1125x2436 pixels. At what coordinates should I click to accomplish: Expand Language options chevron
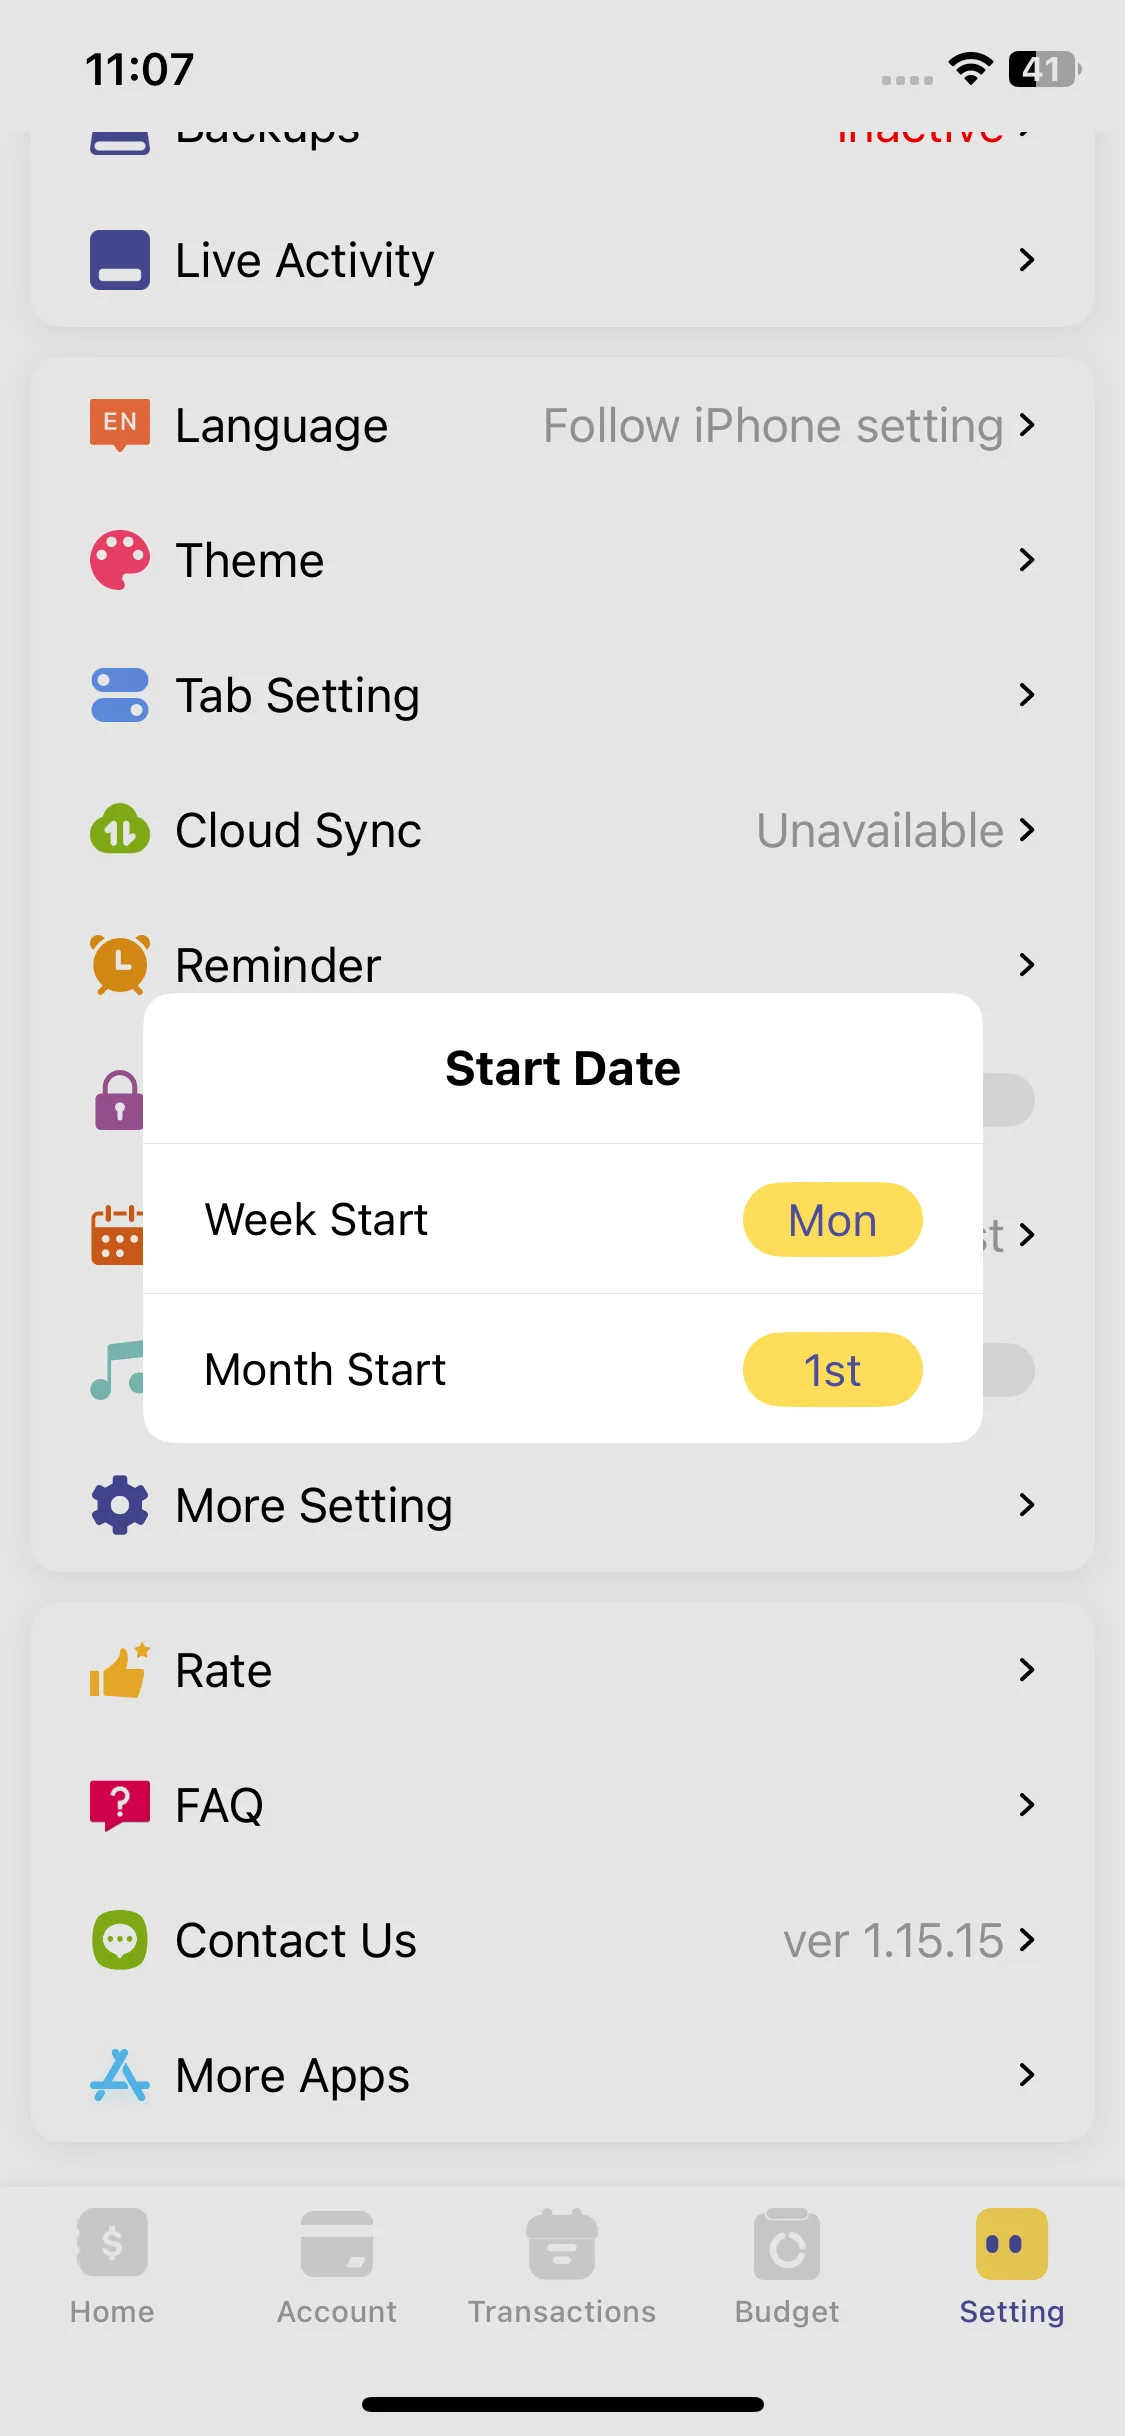[1026, 425]
